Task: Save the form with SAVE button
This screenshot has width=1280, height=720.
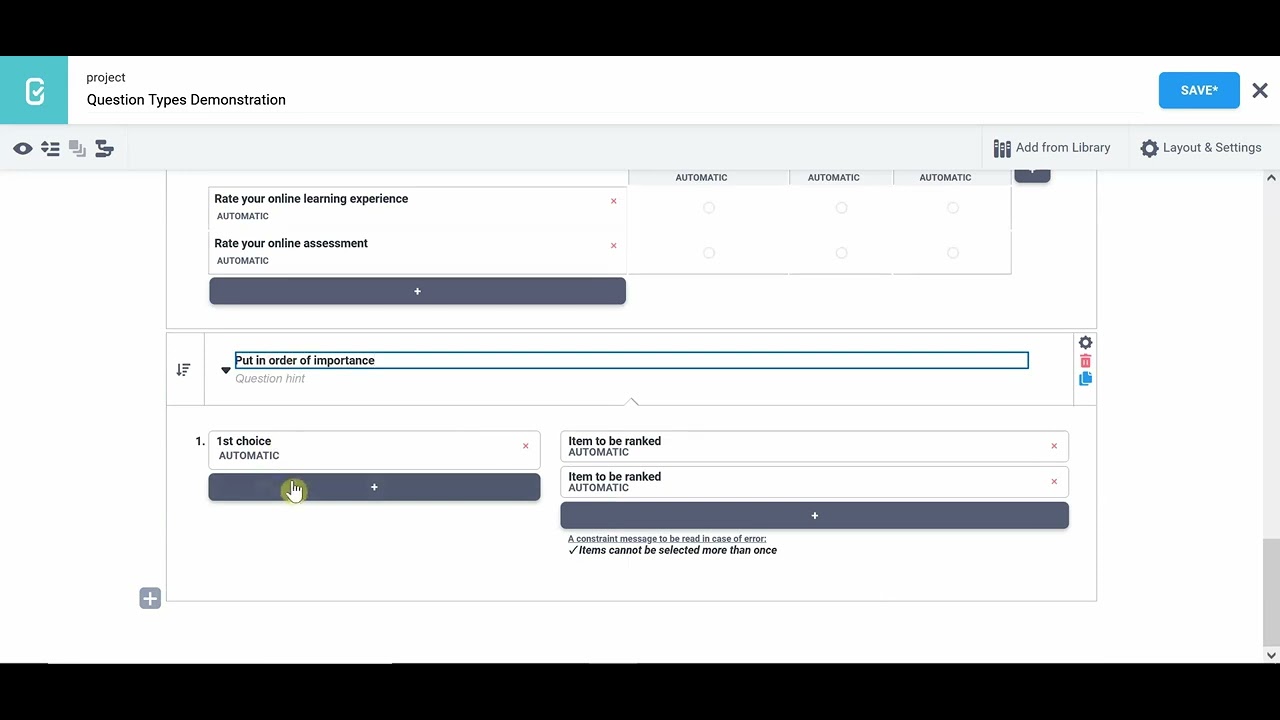Action: [x=1199, y=91]
